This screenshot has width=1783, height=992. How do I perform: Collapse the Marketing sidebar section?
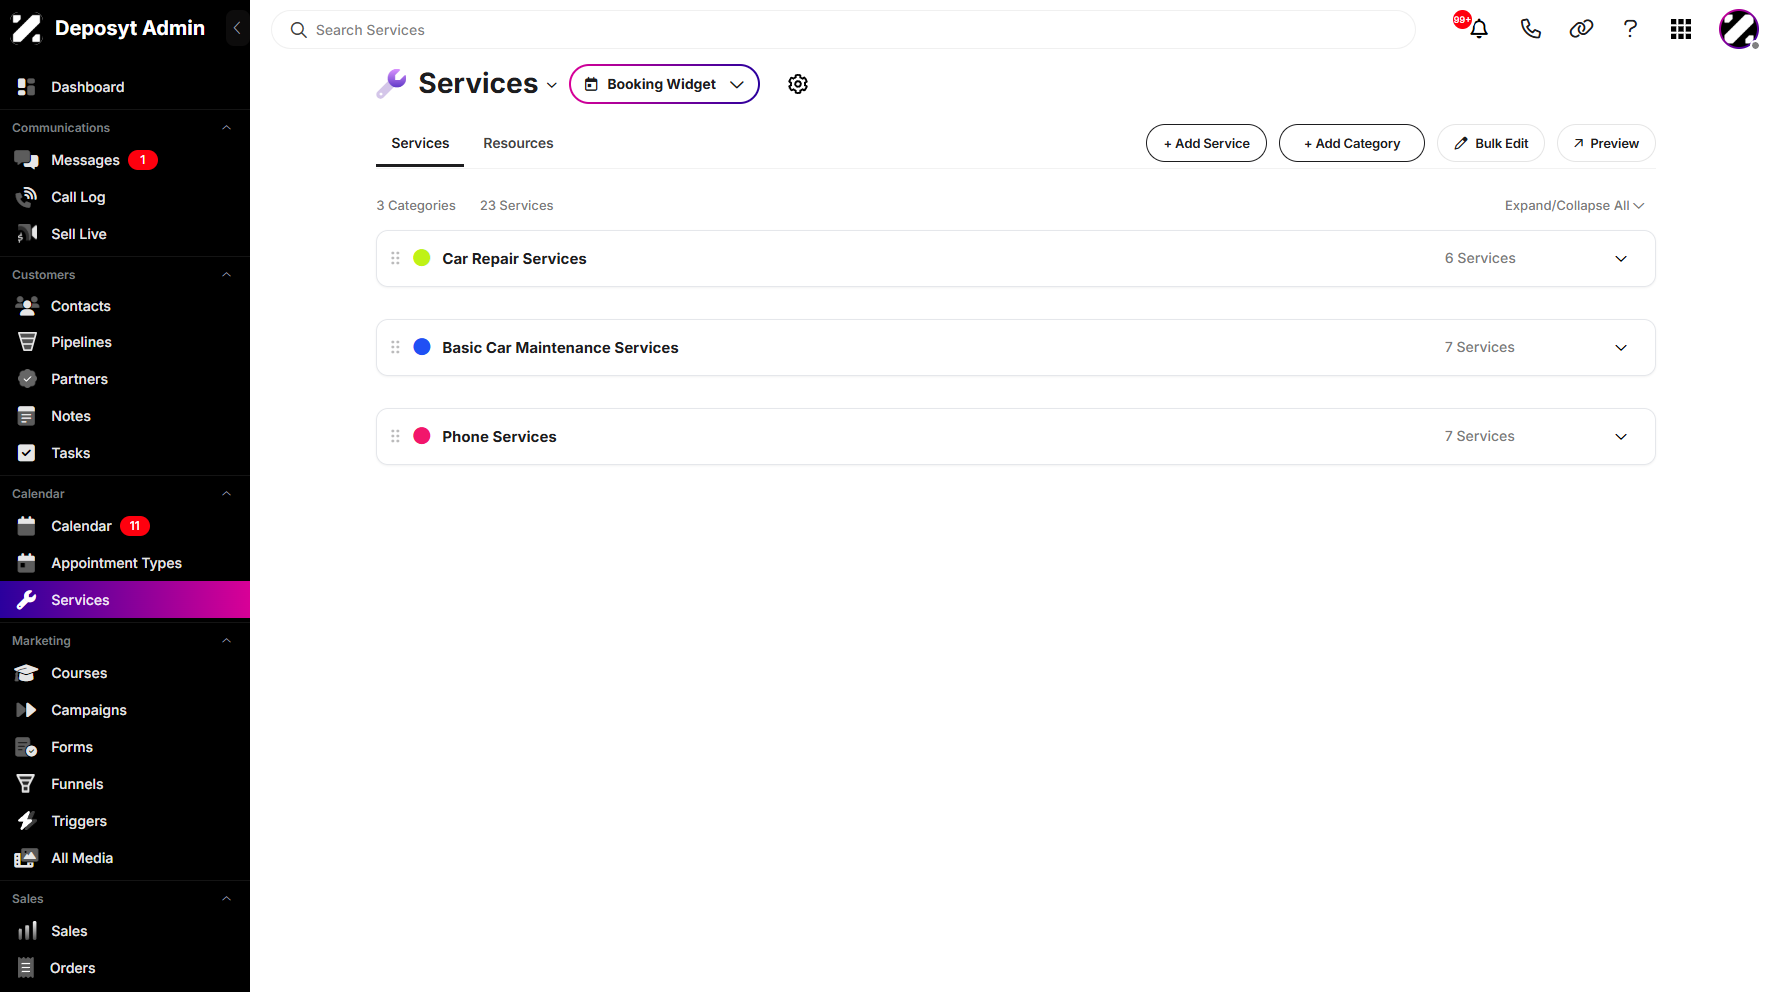226,641
